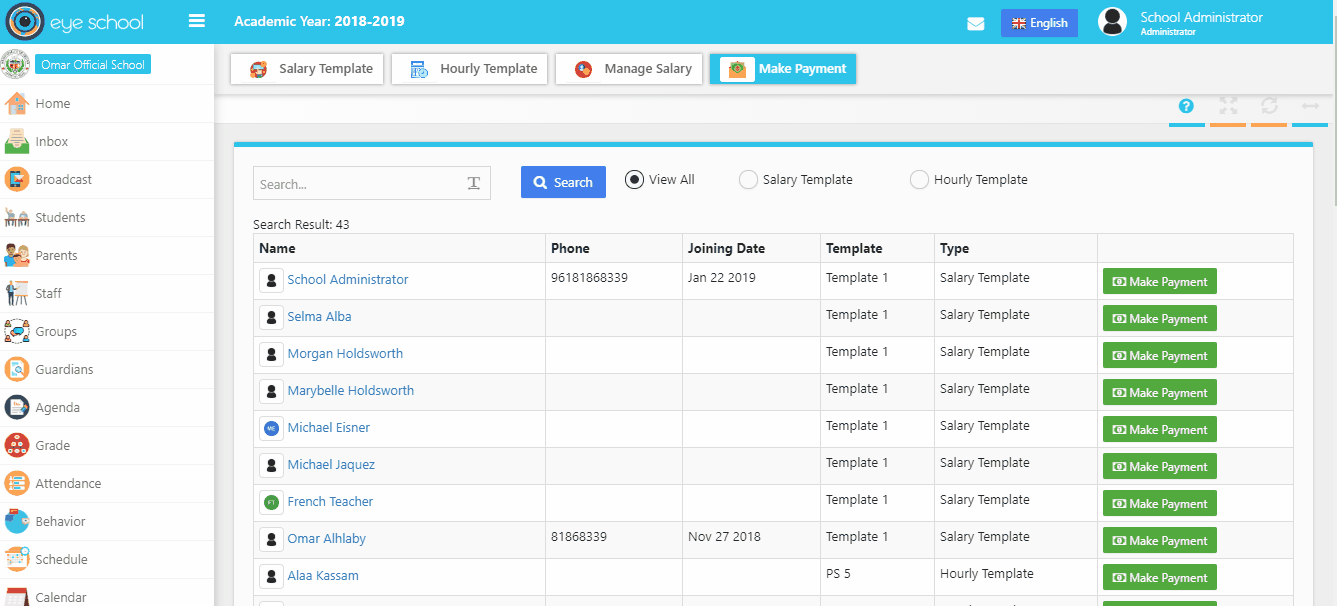Click Michael Eisner's avatar icon
1337x606 pixels.
271,428
